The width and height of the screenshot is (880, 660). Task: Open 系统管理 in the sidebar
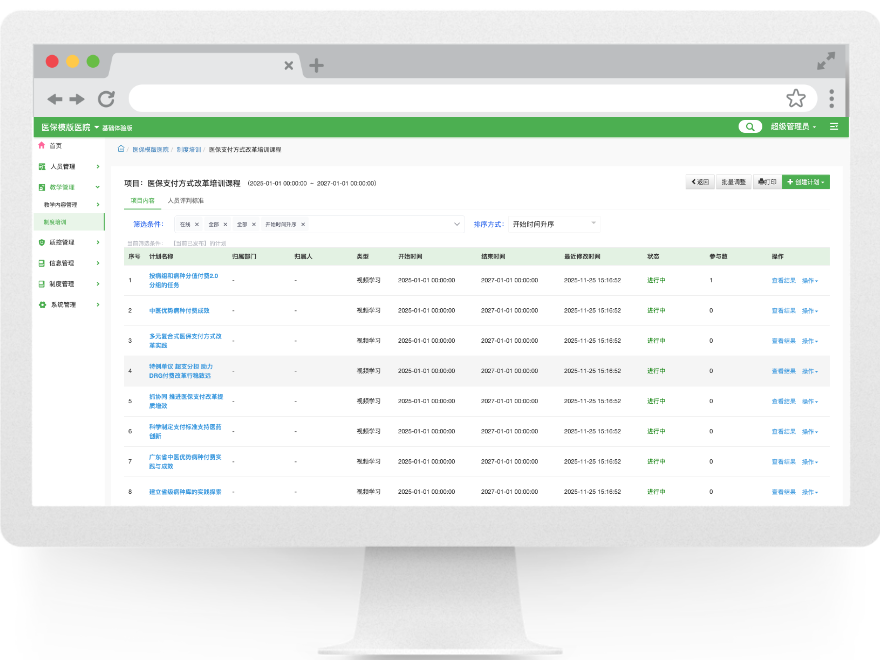(69, 305)
